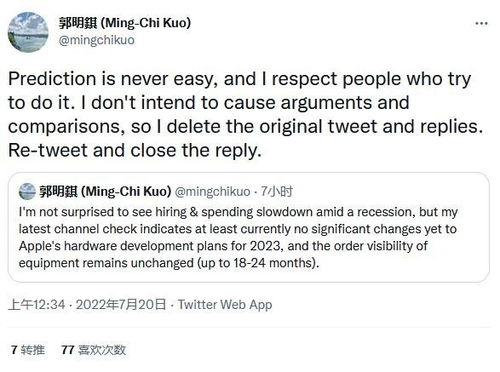Open the quoted tweet author name
The image size is (500, 372).
click(105, 191)
